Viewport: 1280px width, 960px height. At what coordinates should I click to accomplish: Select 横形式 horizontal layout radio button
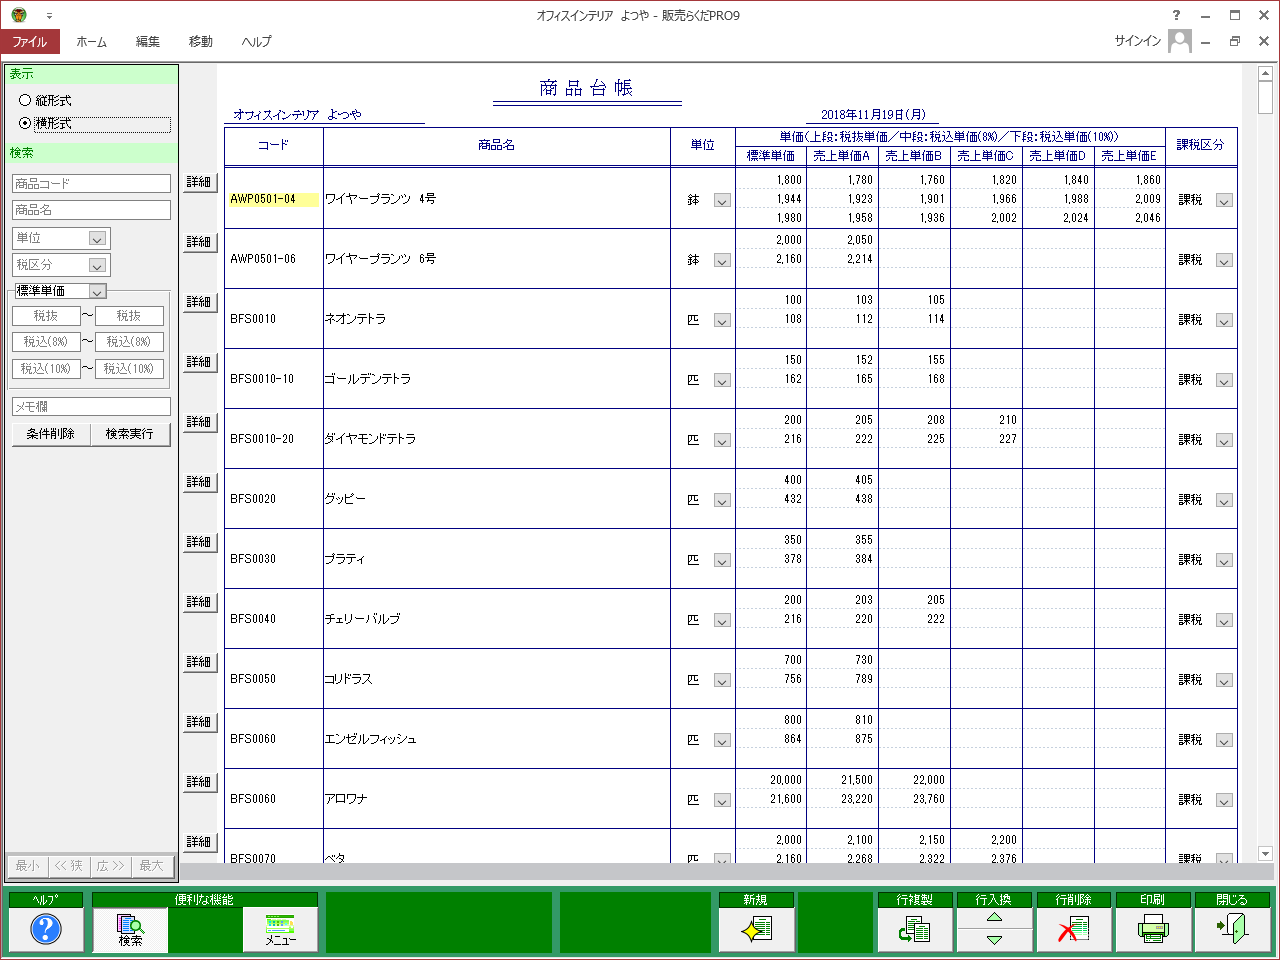pyautogui.click(x=25, y=124)
